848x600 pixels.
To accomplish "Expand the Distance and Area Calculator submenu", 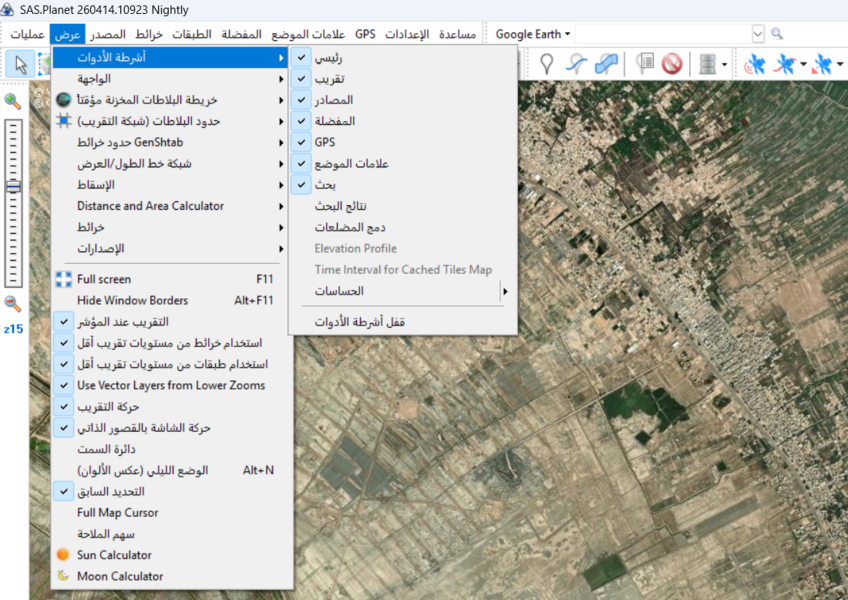I will (150, 206).
